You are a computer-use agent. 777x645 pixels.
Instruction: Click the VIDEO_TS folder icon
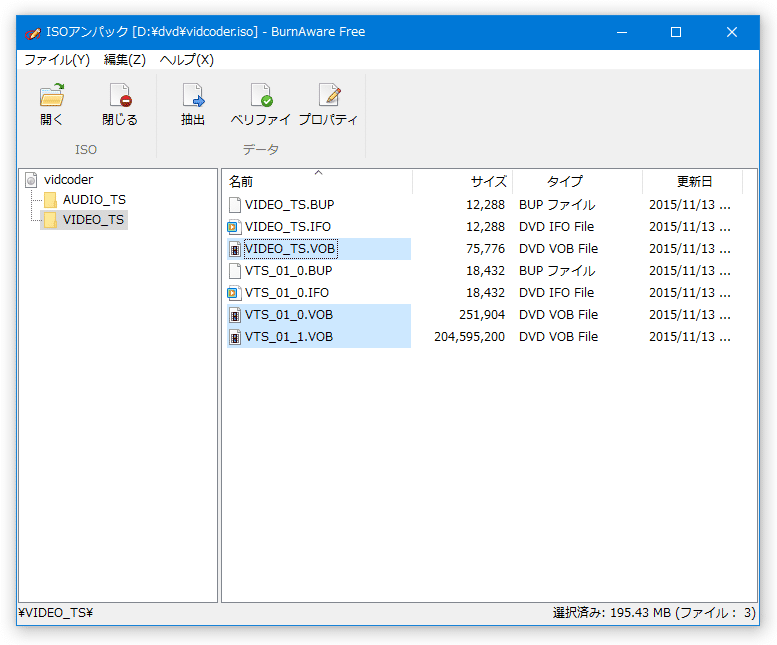pyautogui.click(x=50, y=220)
